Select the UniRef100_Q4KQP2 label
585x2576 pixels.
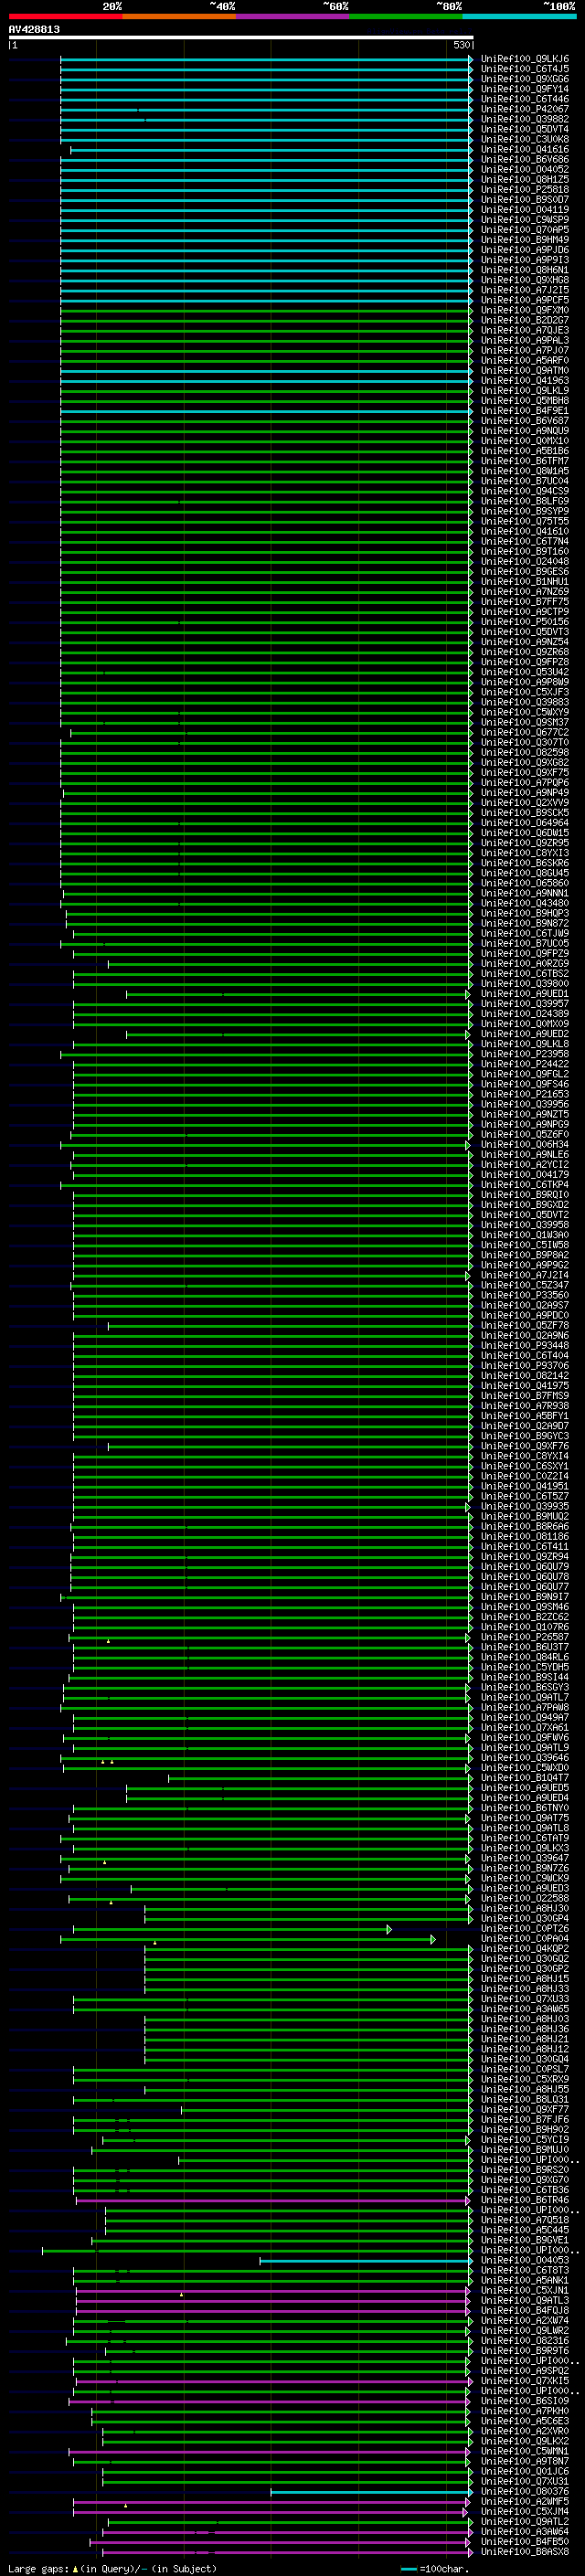524,1949
